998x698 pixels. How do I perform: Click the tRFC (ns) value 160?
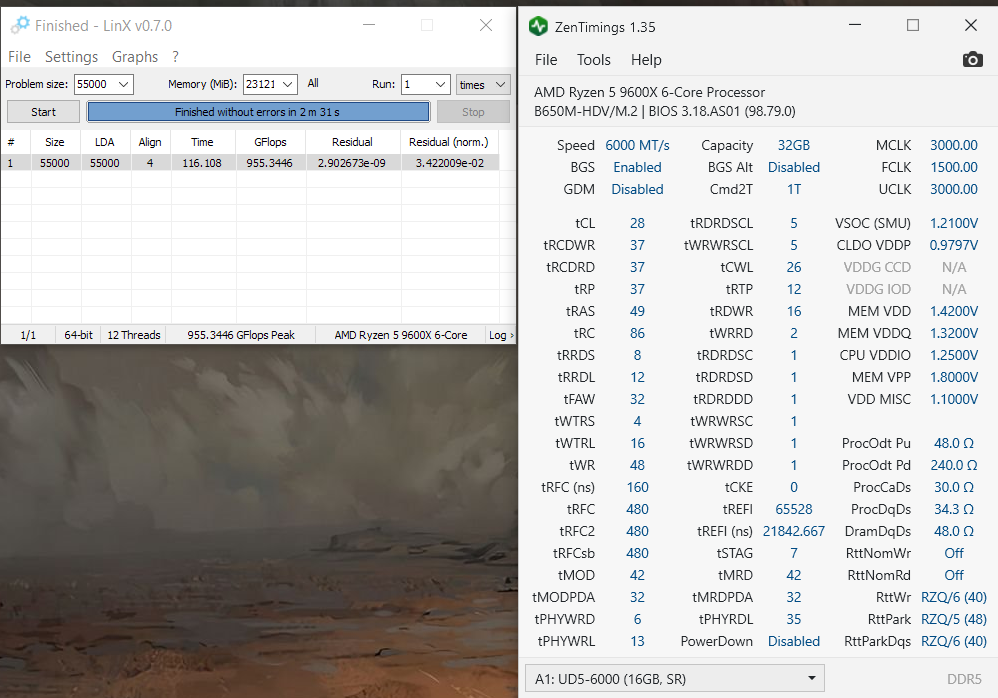(637, 487)
